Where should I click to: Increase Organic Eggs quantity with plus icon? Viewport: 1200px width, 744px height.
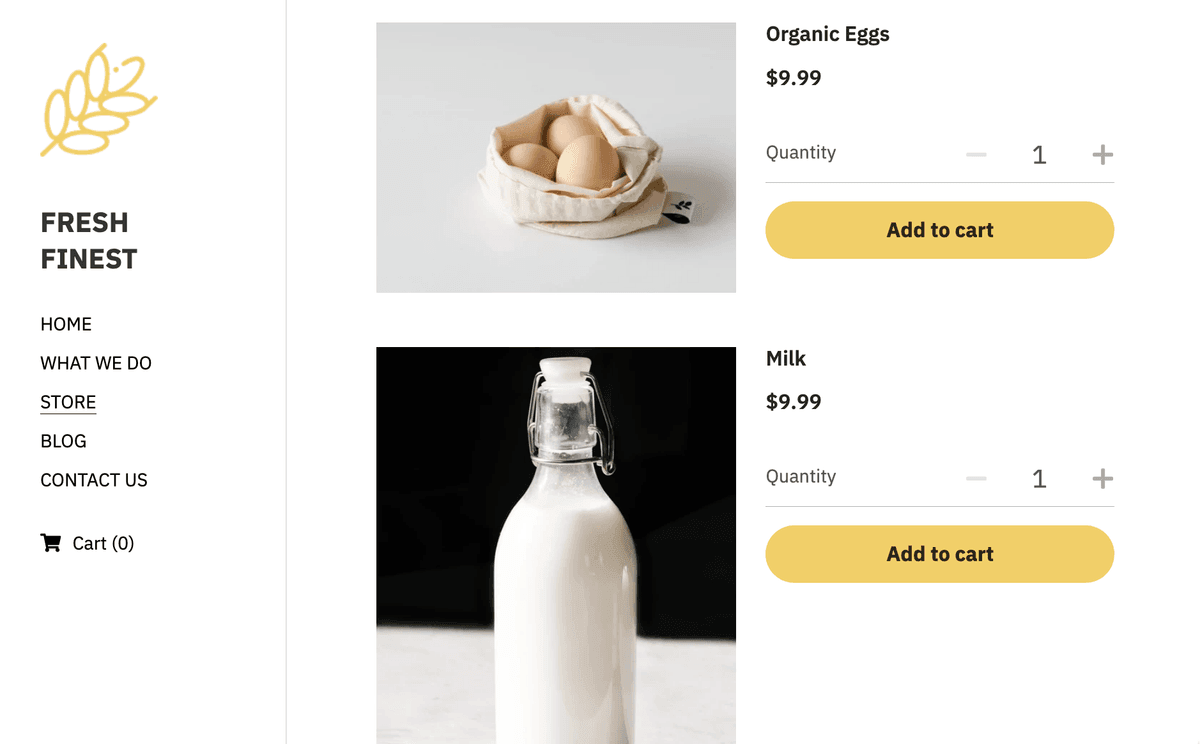[x=1102, y=155]
